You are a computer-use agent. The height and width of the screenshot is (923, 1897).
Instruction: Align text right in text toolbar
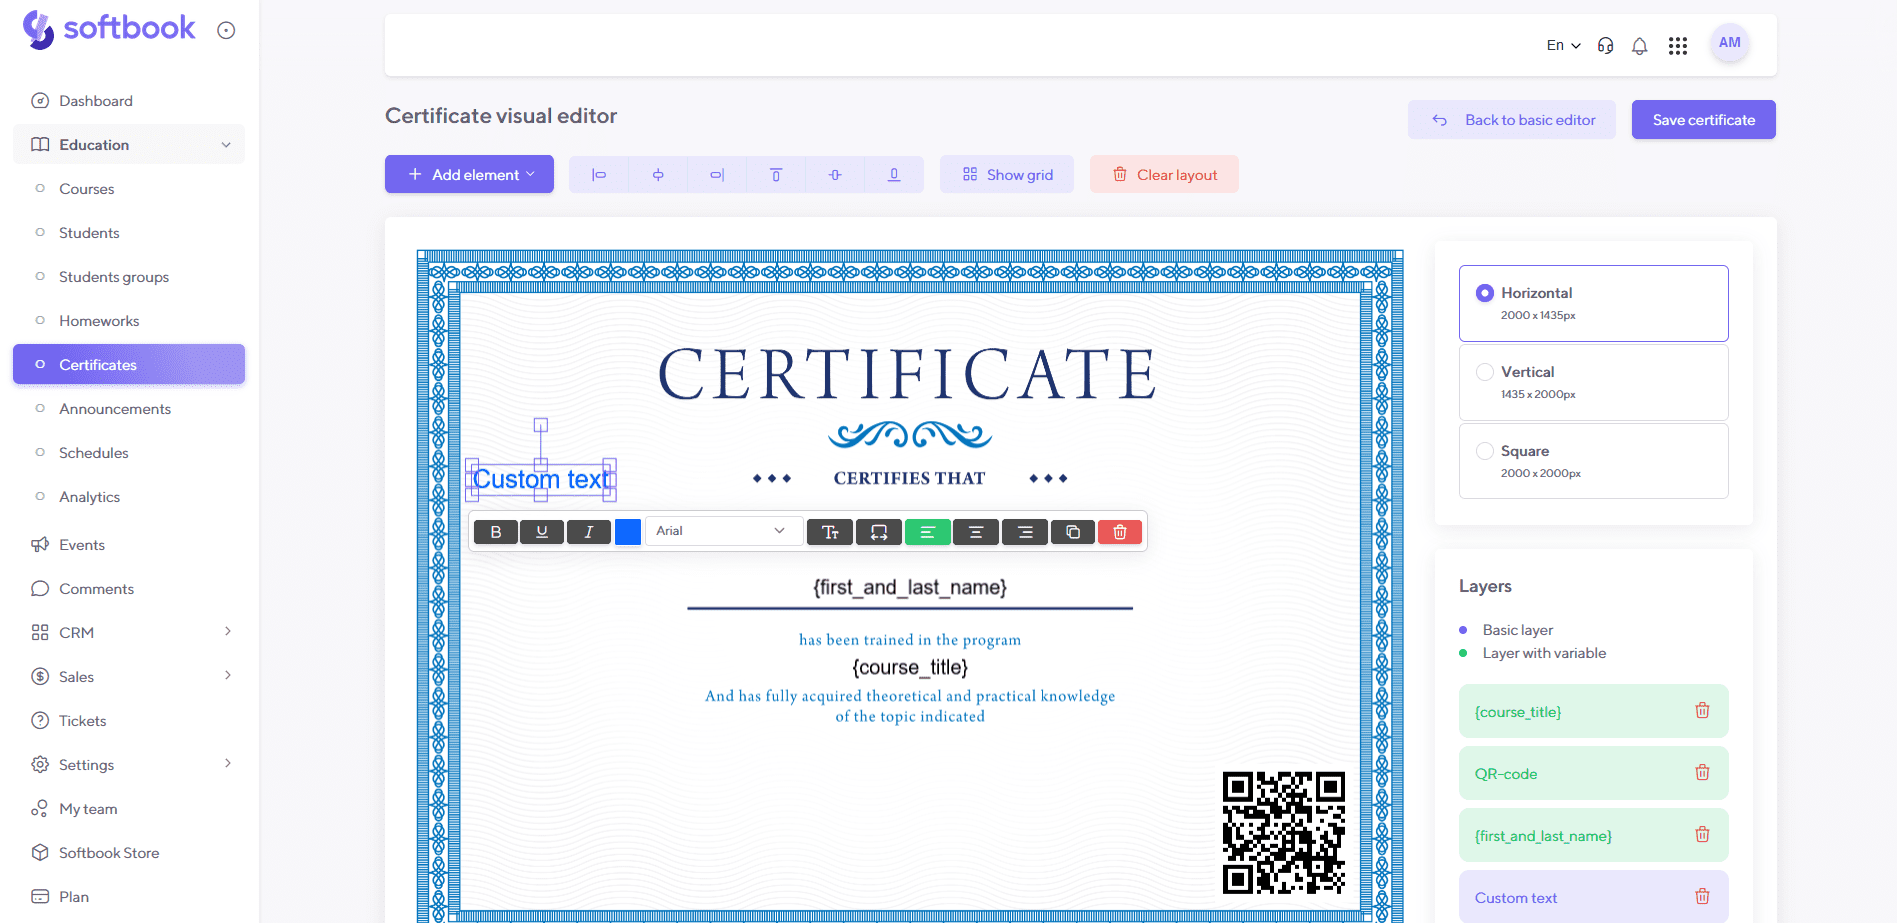tap(1025, 532)
